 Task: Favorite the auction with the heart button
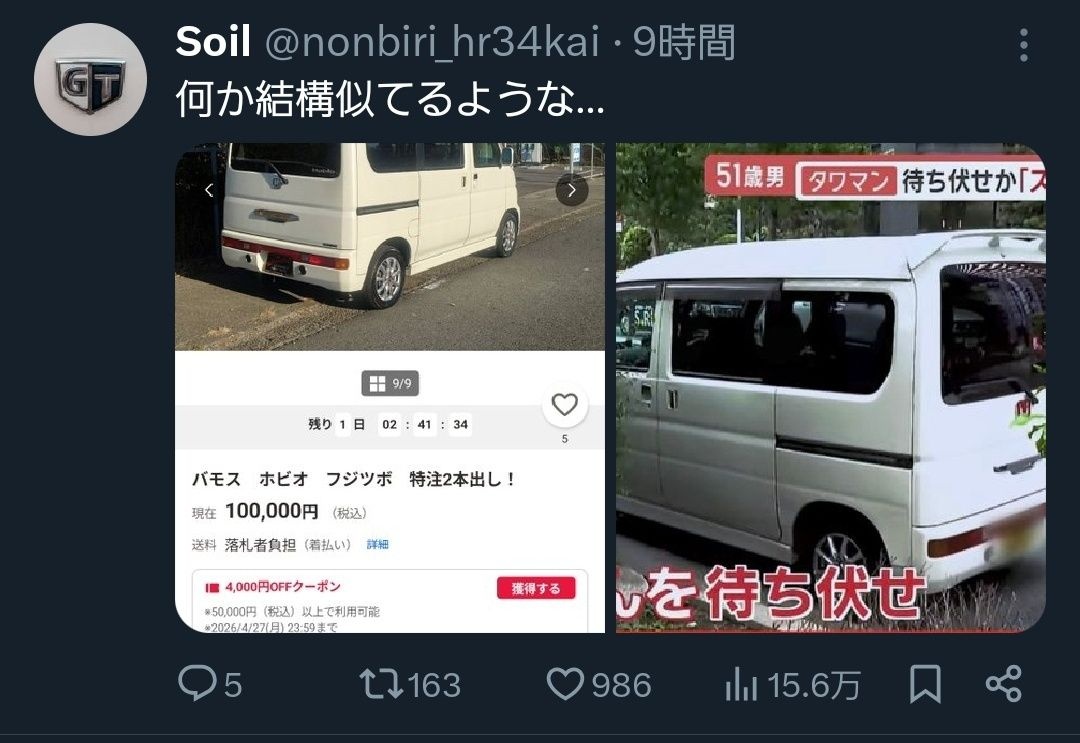pos(565,404)
